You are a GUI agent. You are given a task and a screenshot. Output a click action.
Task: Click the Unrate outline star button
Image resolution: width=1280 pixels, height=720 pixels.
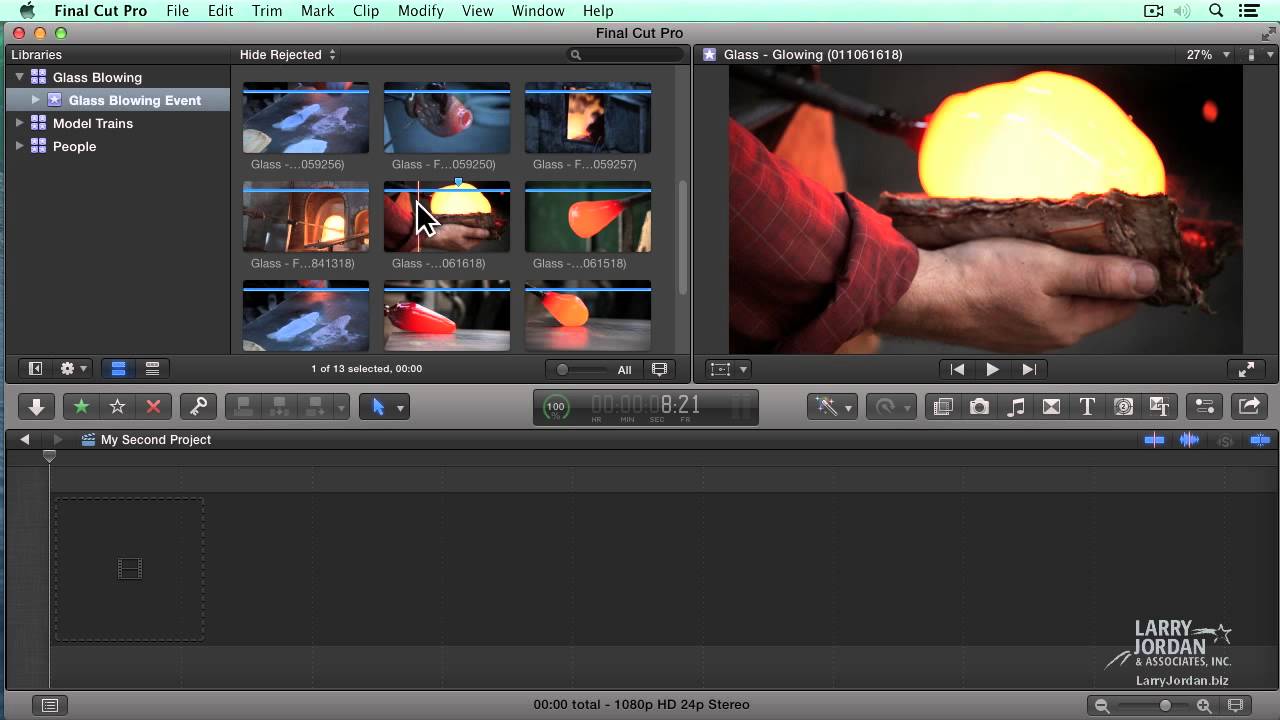pos(117,407)
